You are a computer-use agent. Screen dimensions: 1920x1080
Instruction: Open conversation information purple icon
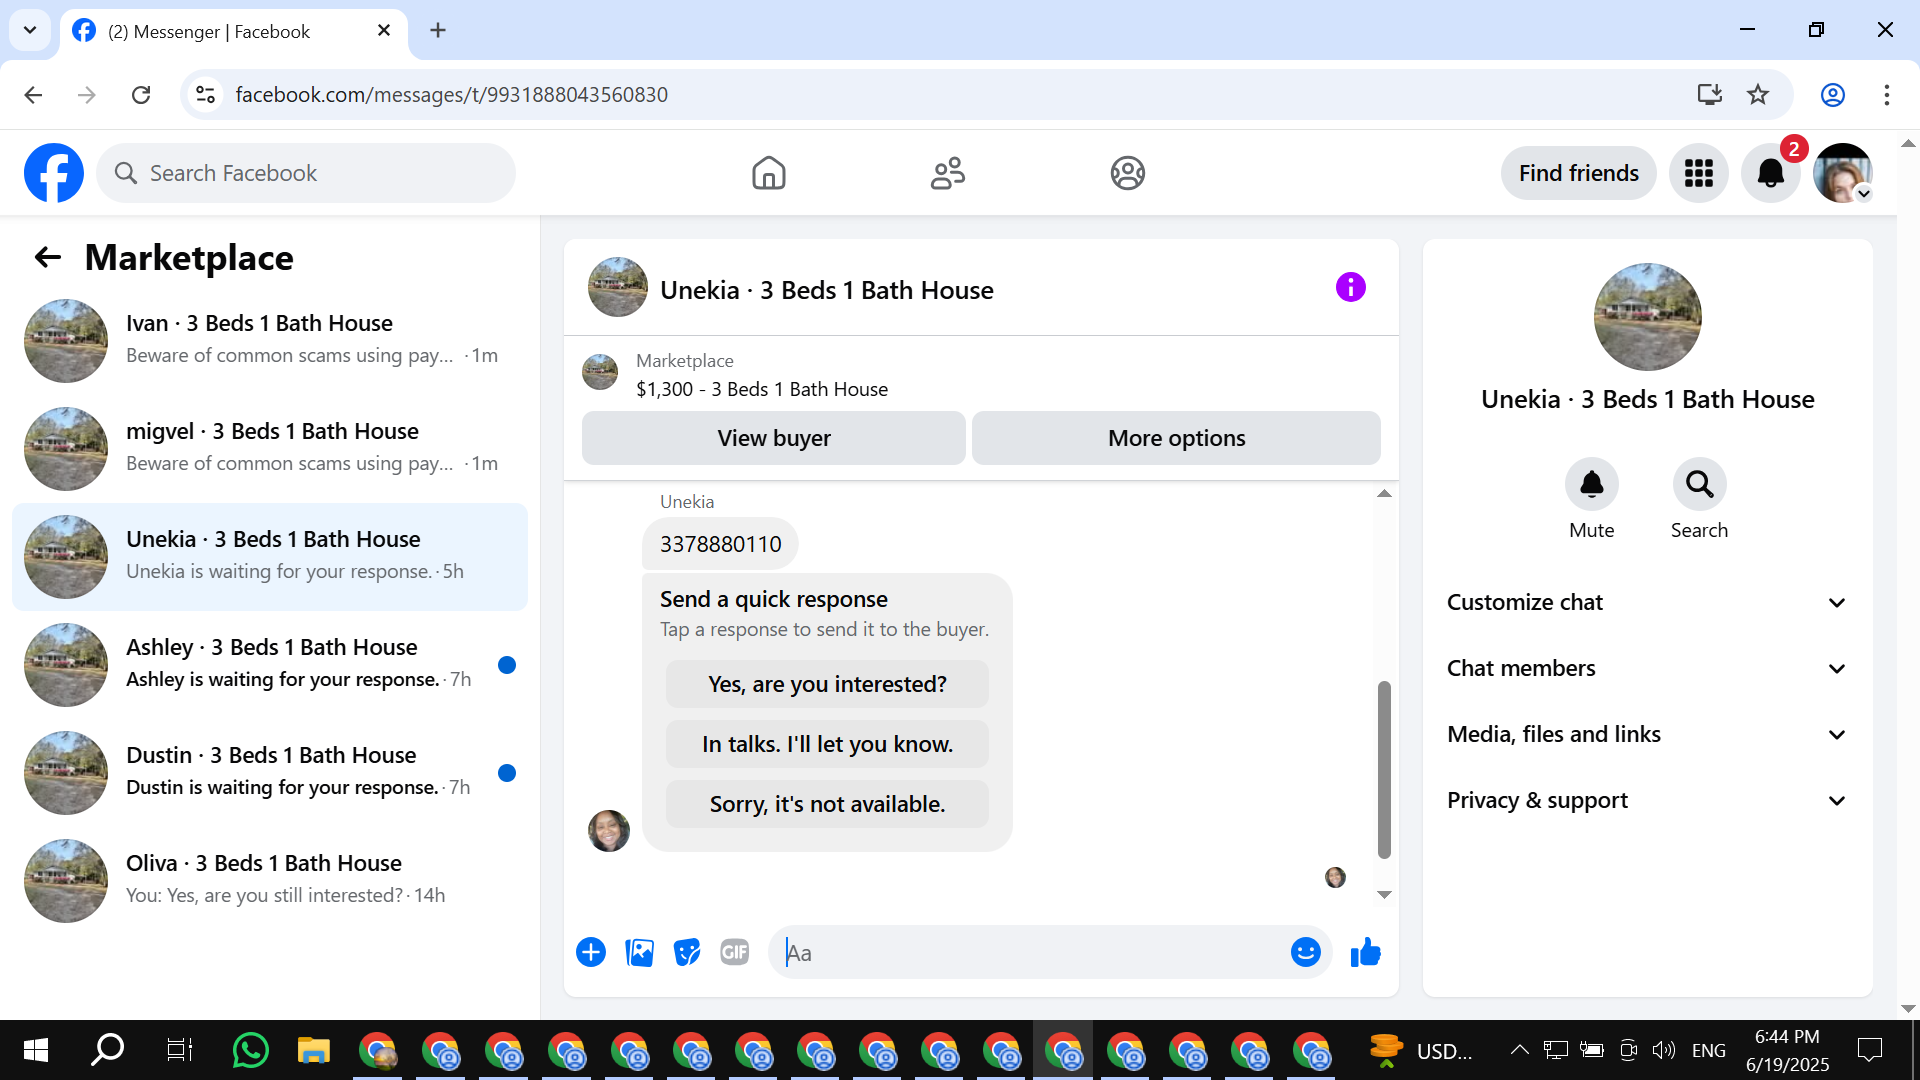pos(1350,288)
